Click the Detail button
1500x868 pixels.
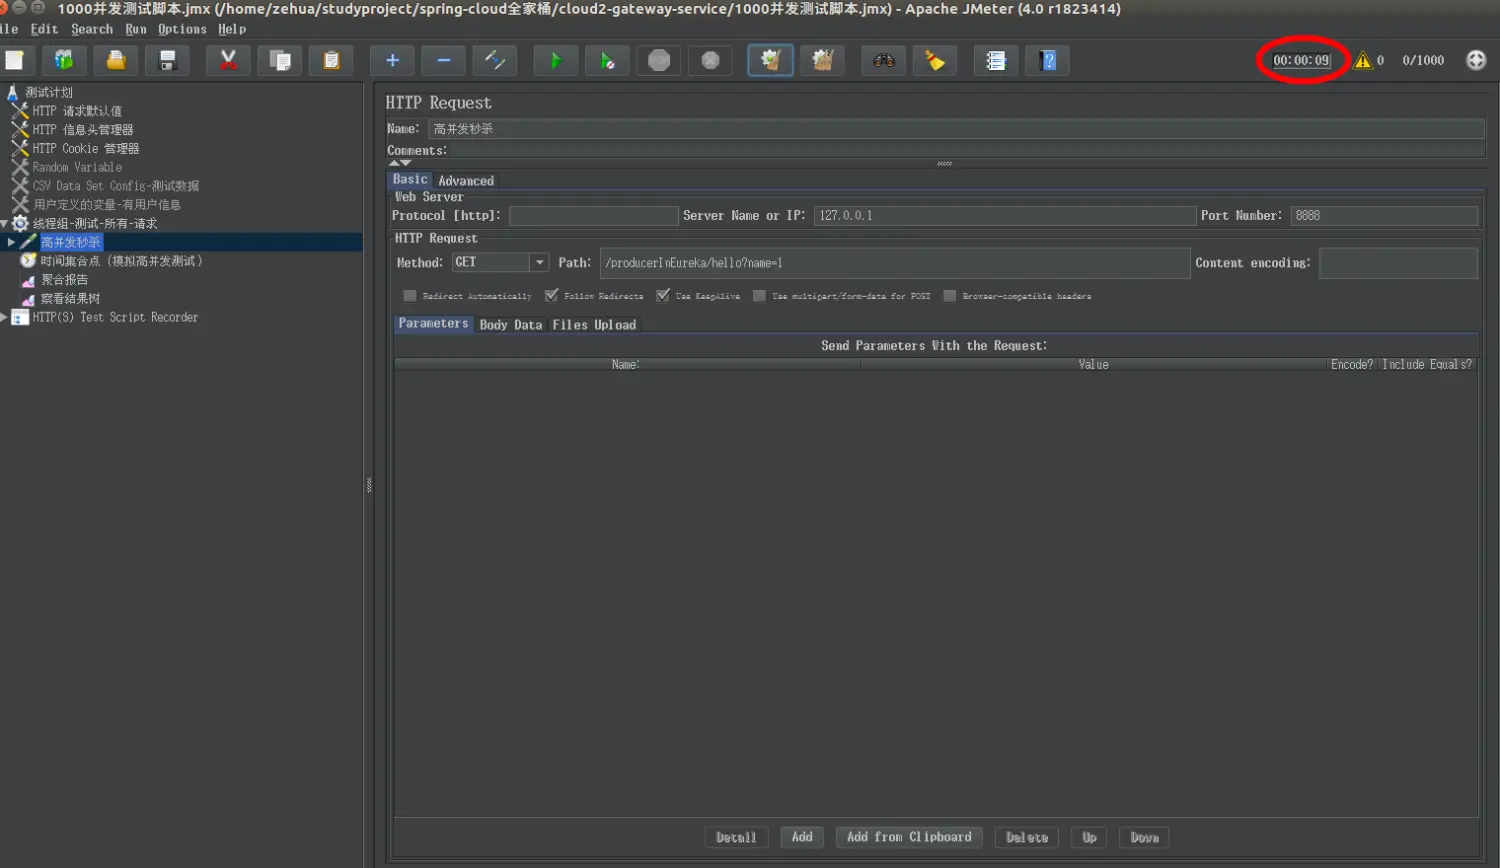[x=736, y=837]
